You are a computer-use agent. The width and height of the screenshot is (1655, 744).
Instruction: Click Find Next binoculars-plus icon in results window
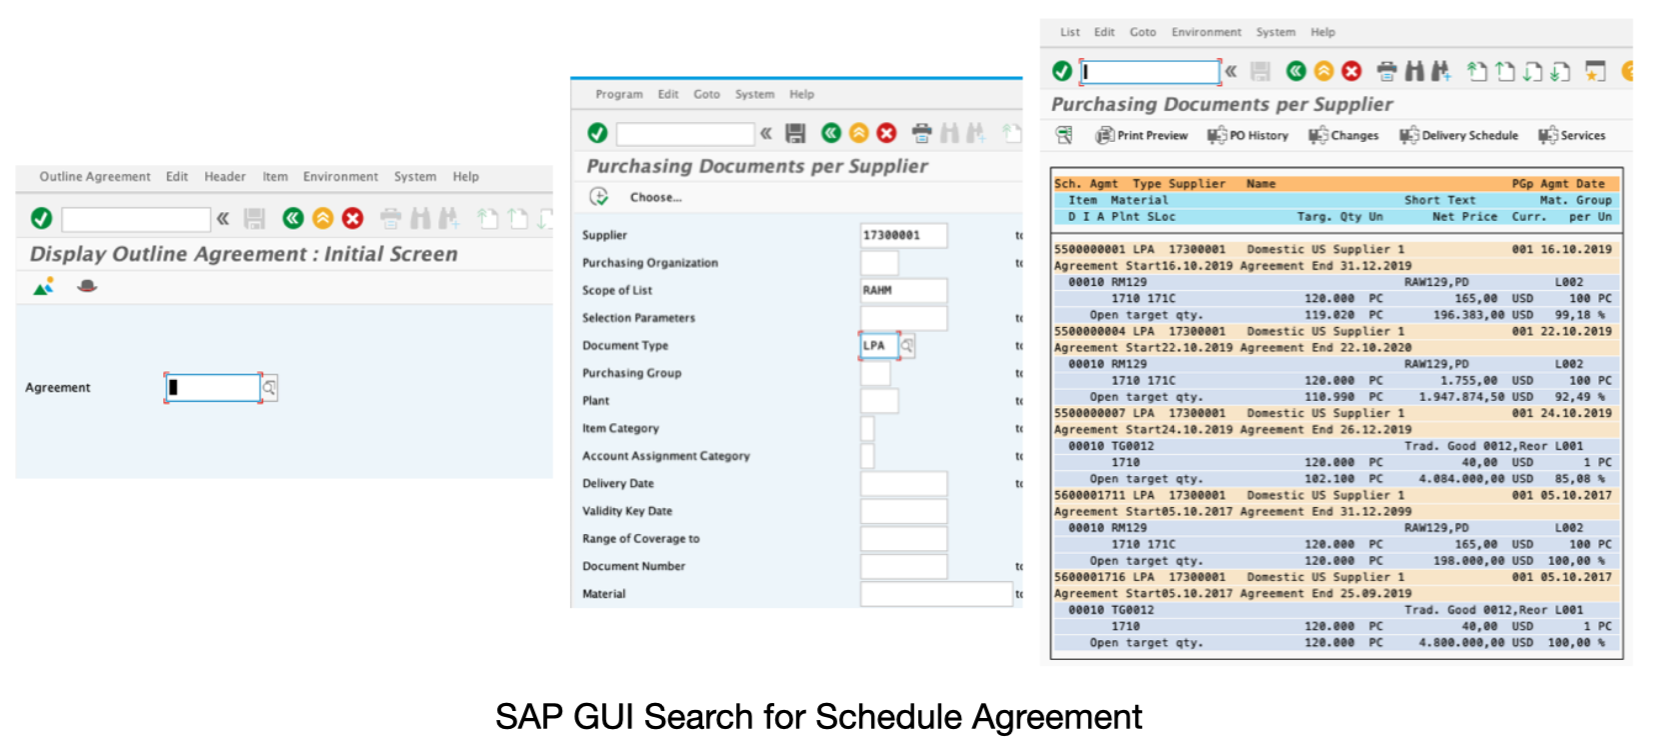click(1441, 71)
